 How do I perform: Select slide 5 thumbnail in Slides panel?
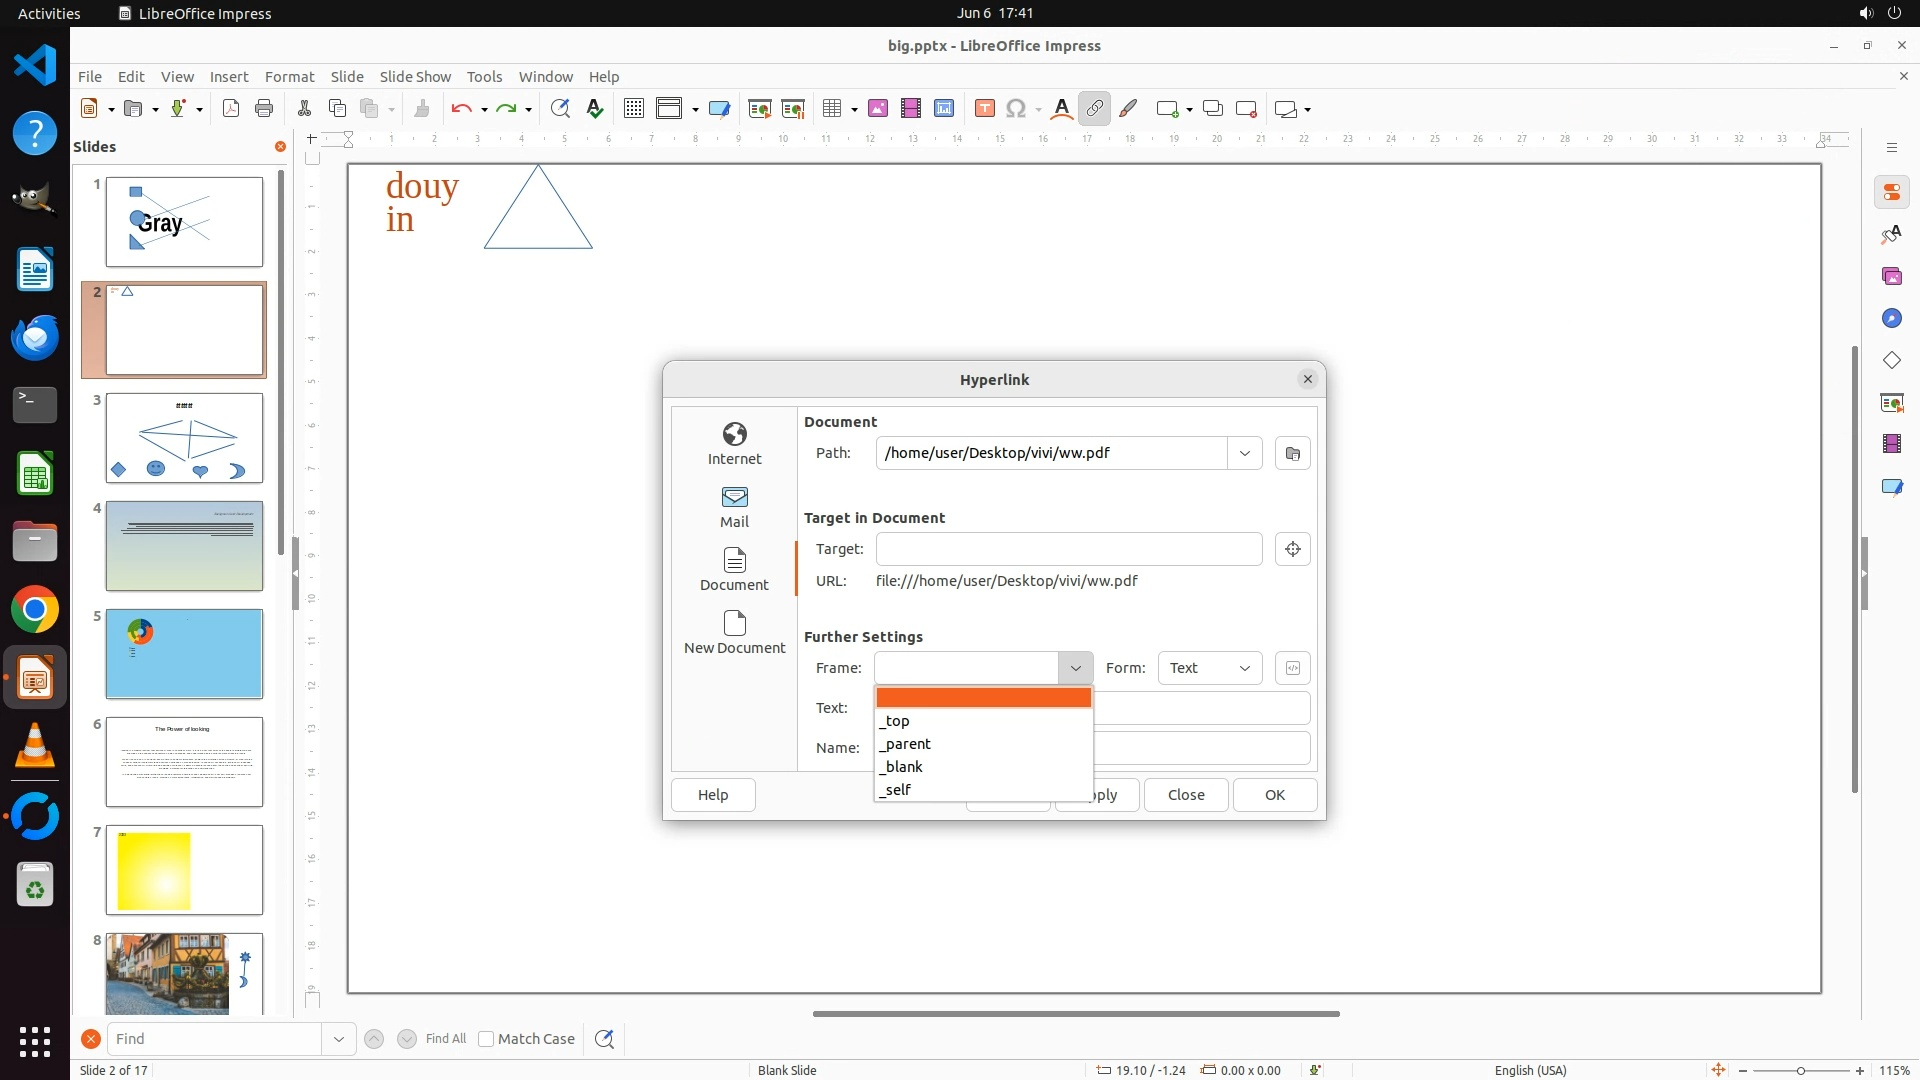[184, 654]
